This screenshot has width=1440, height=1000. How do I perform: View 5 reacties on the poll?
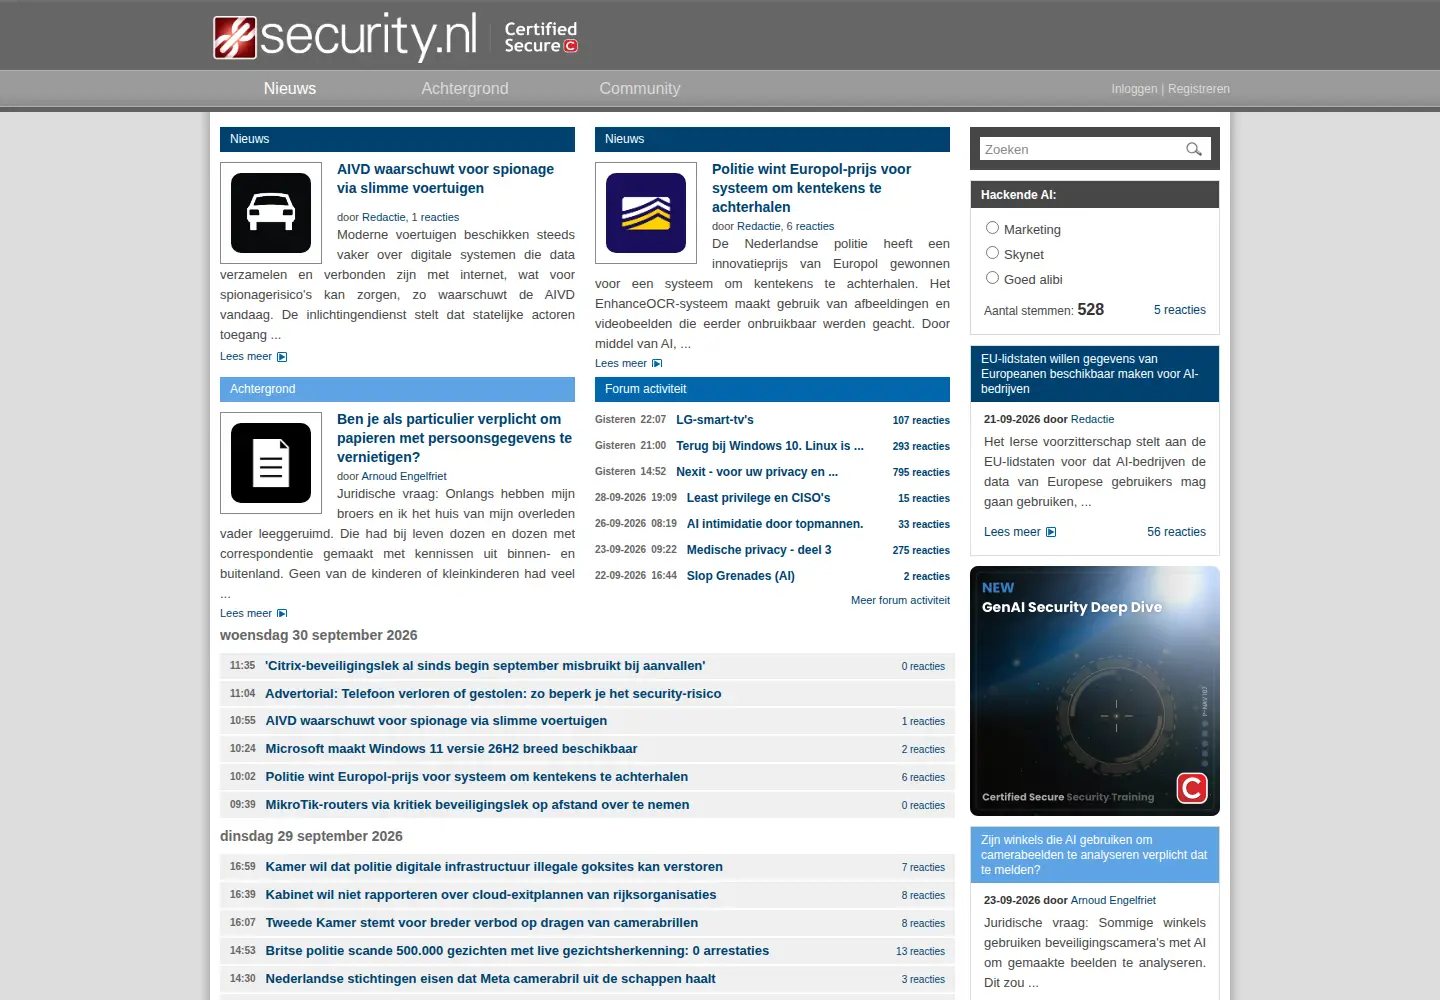[1180, 310]
